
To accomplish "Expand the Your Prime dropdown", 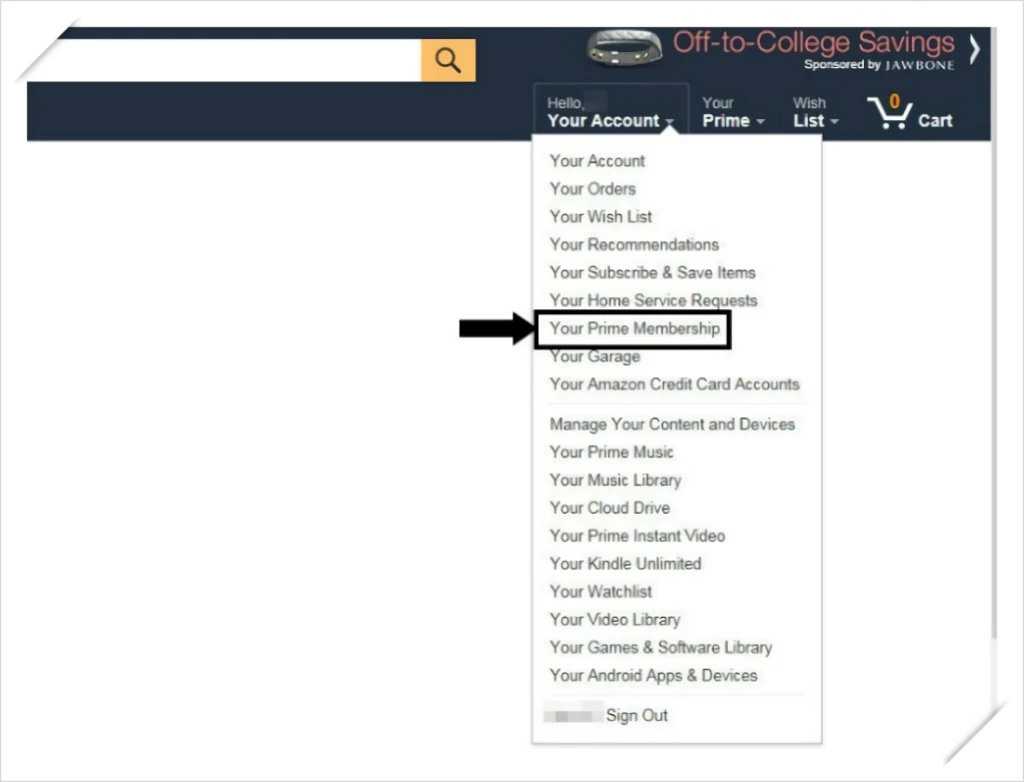I will coord(733,112).
